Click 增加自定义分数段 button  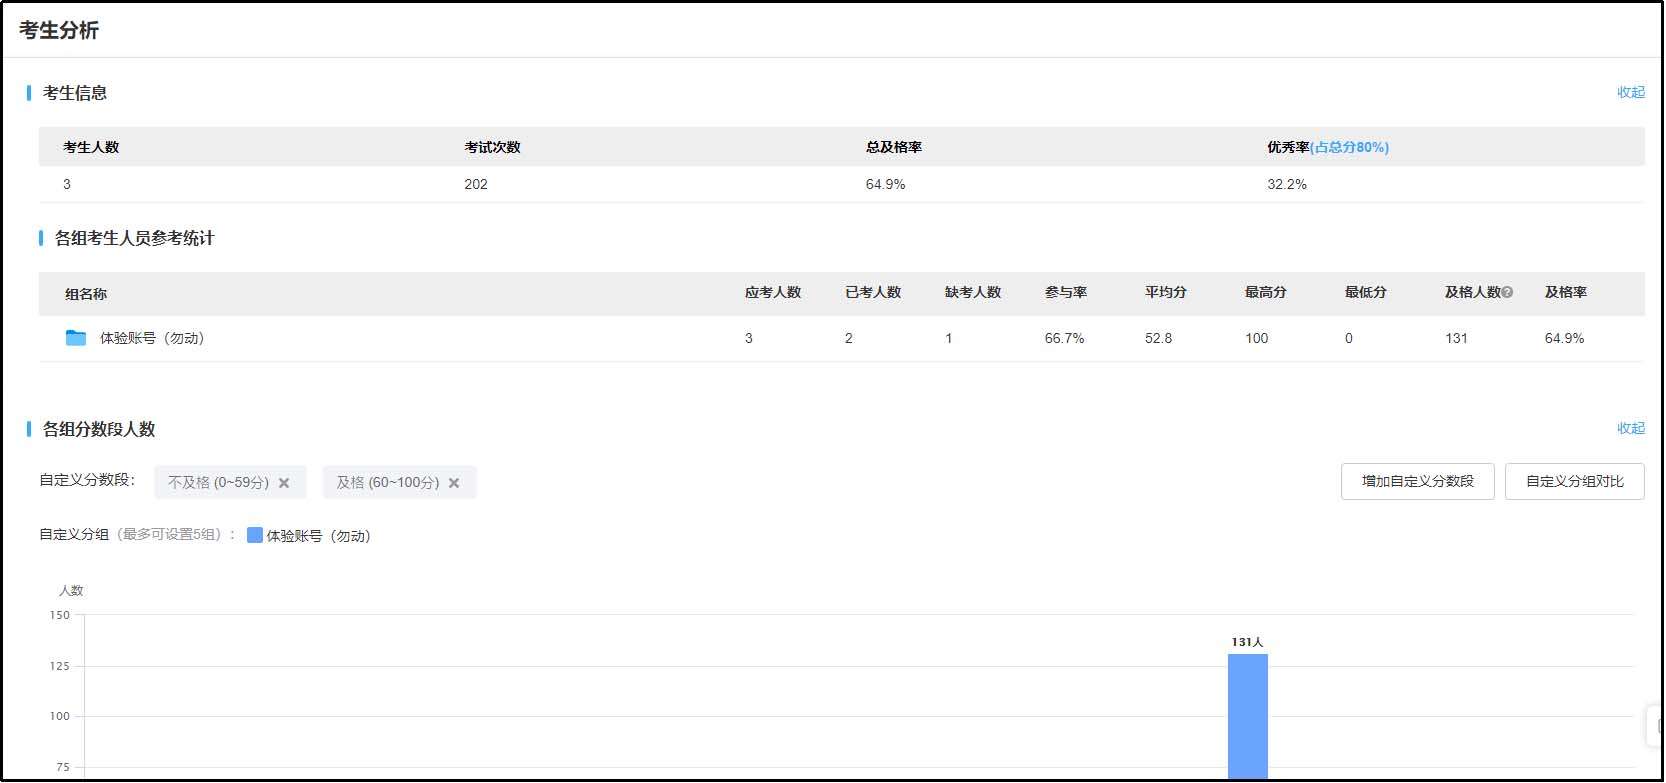(1417, 481)
